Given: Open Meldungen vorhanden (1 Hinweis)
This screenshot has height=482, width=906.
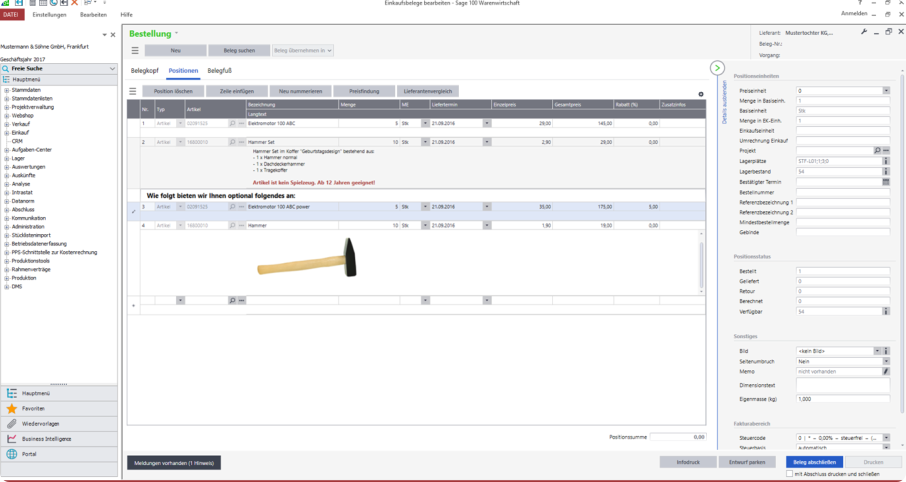Looking at the screenshot, I should coord(174,462).
